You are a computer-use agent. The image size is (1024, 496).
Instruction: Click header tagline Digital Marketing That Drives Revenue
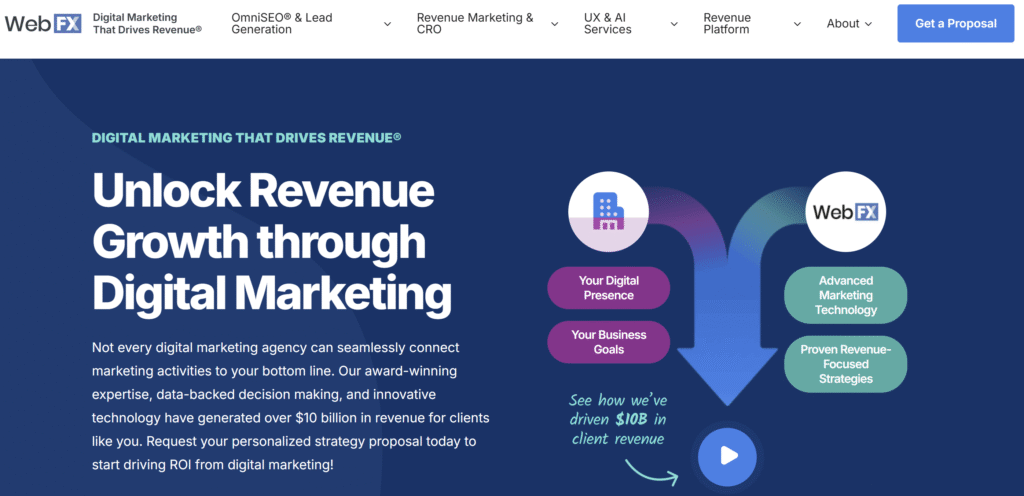tap(147, 23)
